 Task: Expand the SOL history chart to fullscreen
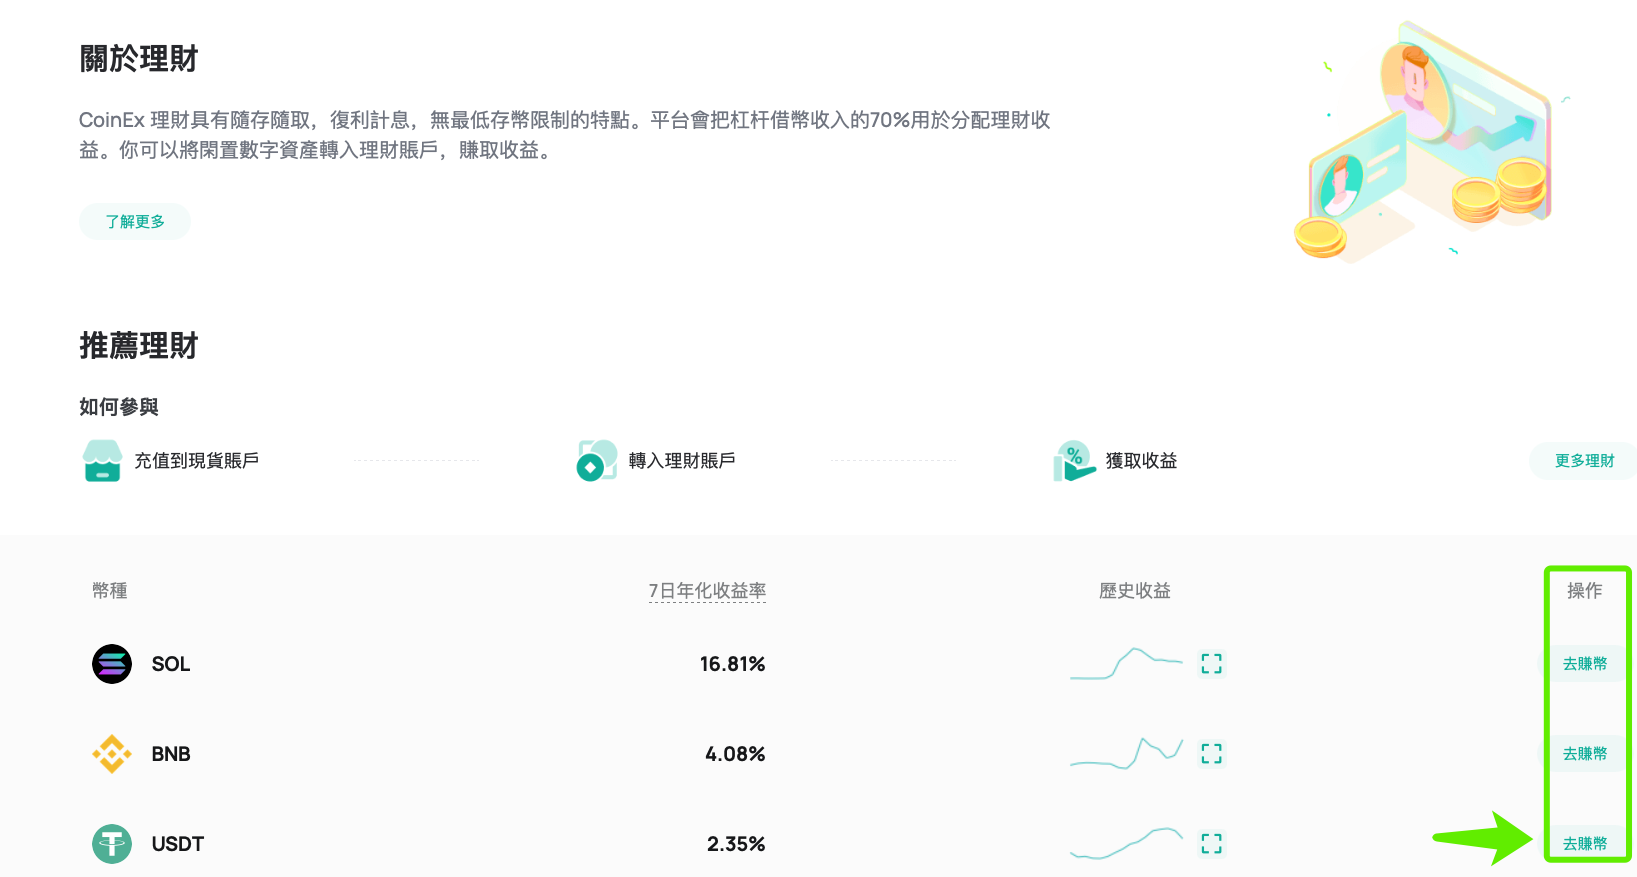(x=1211, y=664)
